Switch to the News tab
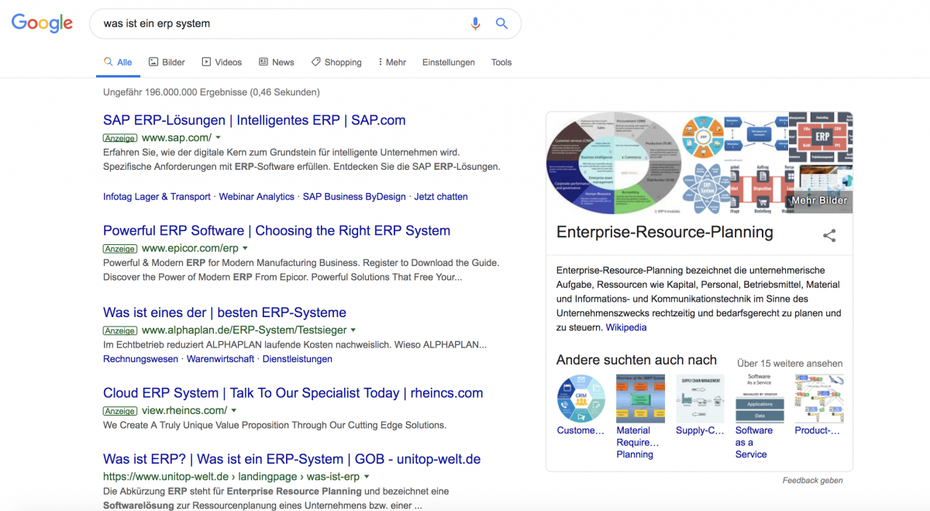The height and width of the screenshot is (511, 930). [x=276, y=62]
